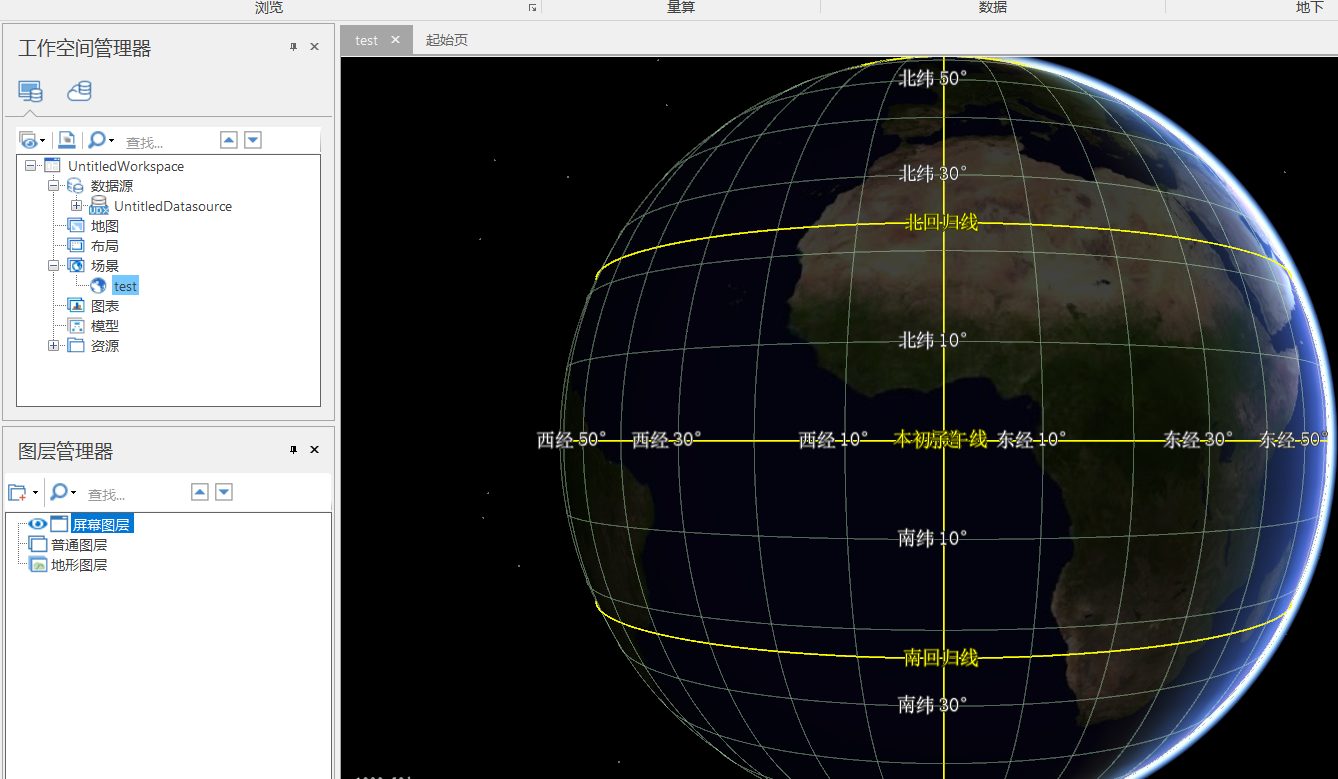This screenshot has height=779, width=1338.
Task: Close the 图层管理器 panel
Action: pos(314,450)
